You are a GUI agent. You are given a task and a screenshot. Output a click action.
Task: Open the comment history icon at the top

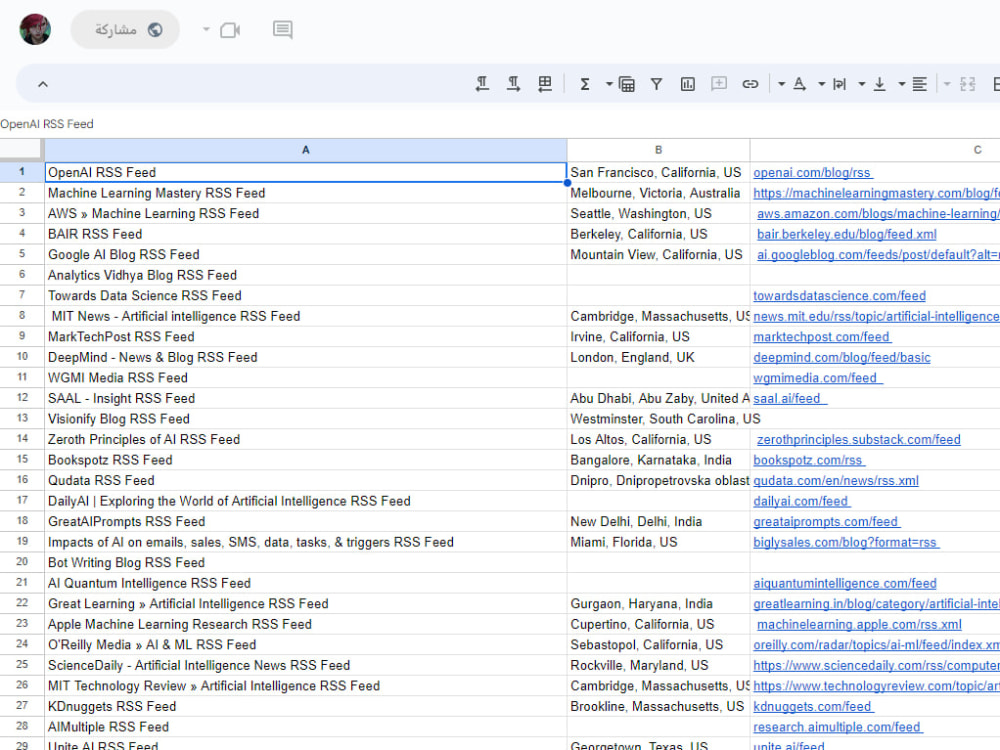(x=283, y=29)
